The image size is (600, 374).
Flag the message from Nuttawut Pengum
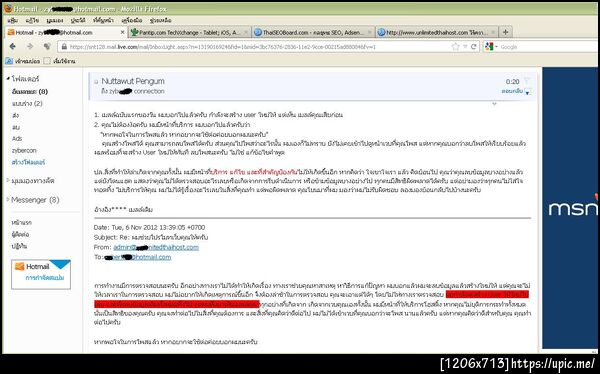(x=527, y=81)
